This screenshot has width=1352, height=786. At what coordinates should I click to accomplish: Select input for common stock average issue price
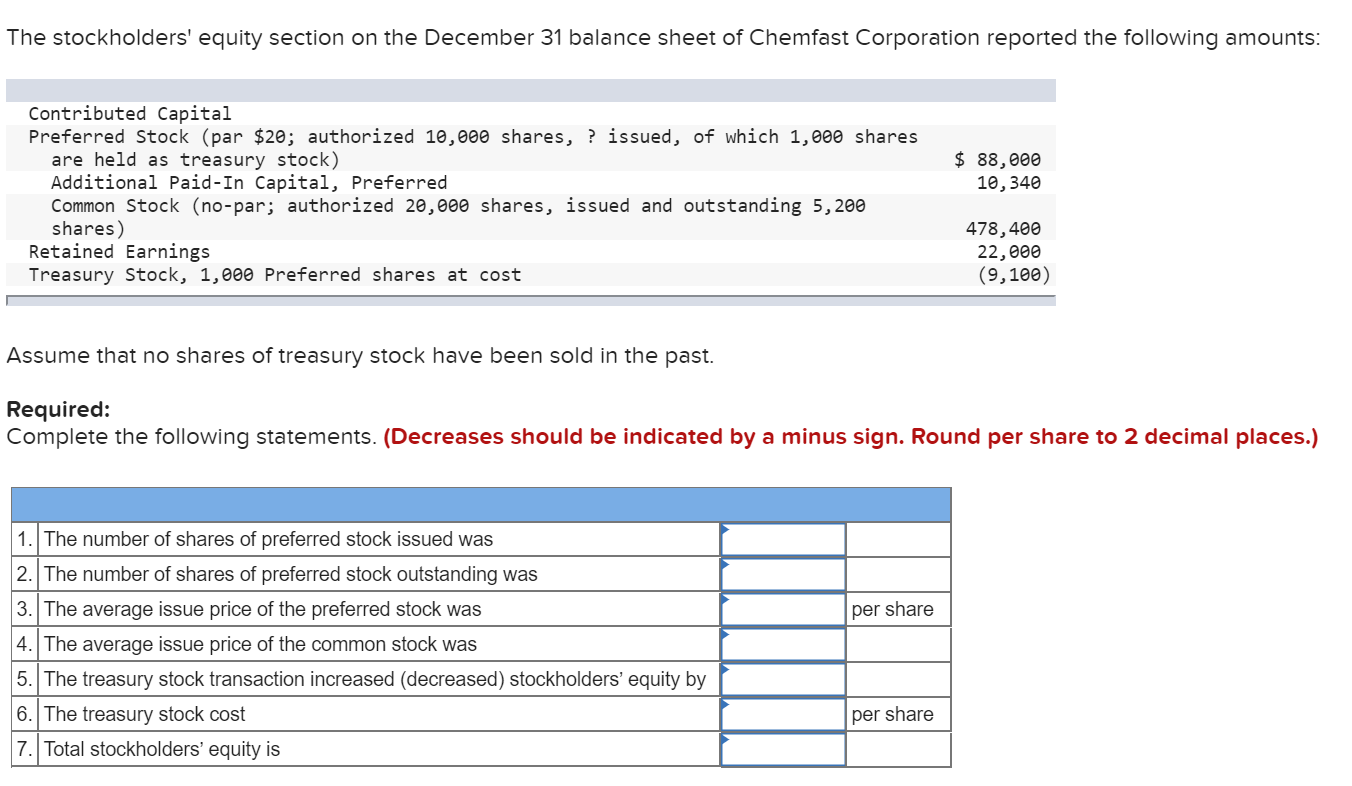[x=783, y=644]
